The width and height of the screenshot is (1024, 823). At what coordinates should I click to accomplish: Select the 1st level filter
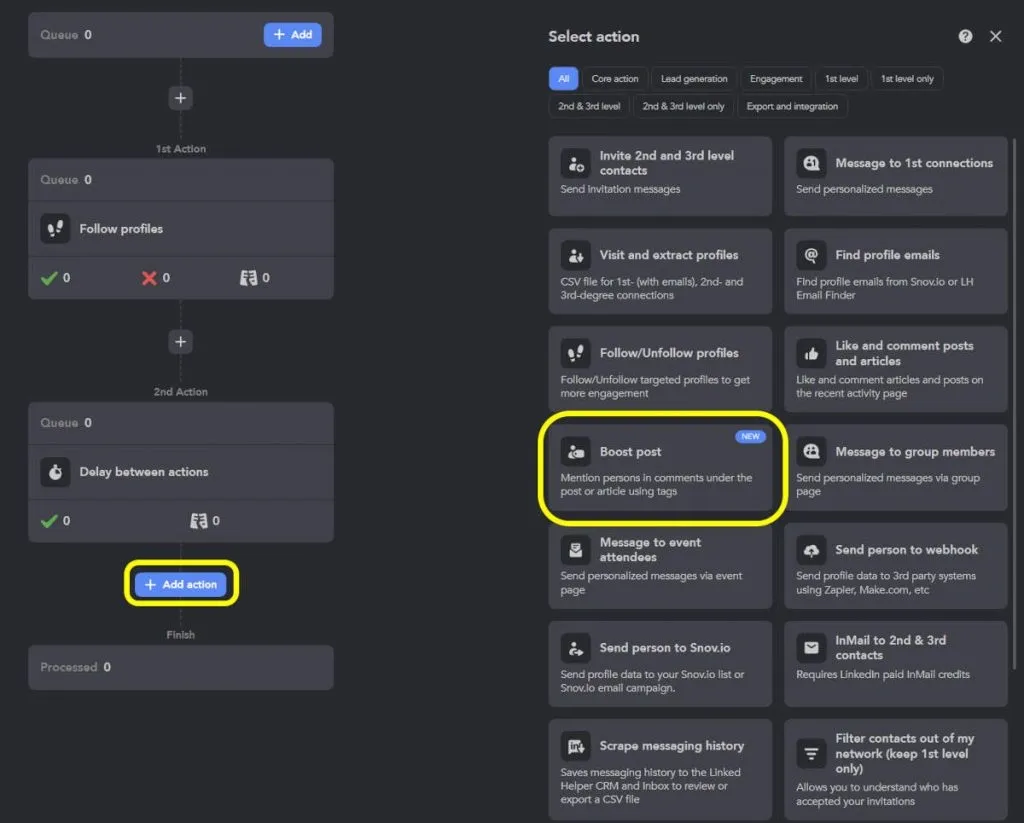tap(841, 78)
